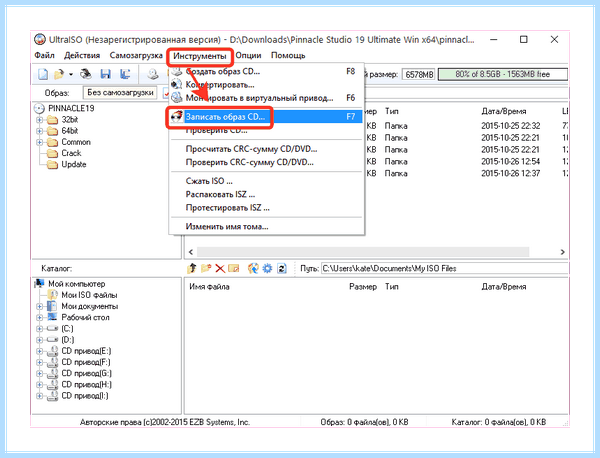Expand the 32bit folder tree node
600x458 pixels.
point(39,120)
